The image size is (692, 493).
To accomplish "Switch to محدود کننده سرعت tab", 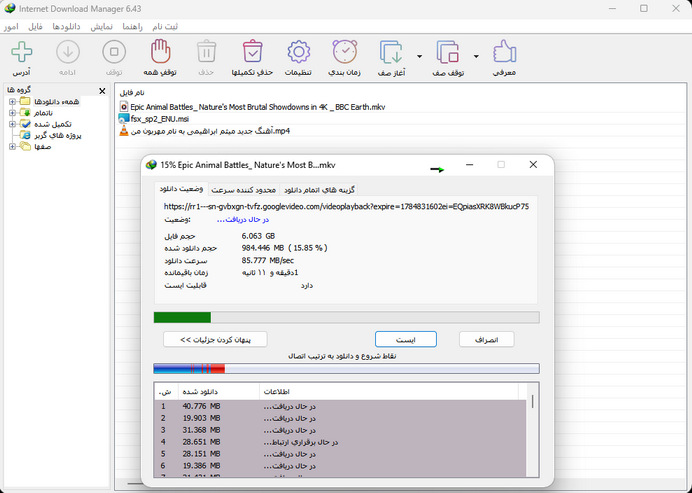I will pyautogui.click(x=243, y=190).
